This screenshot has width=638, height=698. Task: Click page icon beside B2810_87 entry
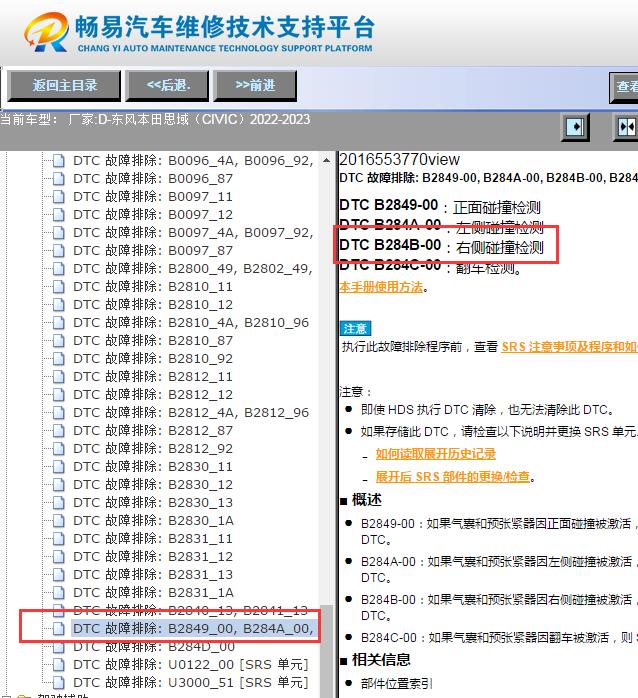[58, 341]
